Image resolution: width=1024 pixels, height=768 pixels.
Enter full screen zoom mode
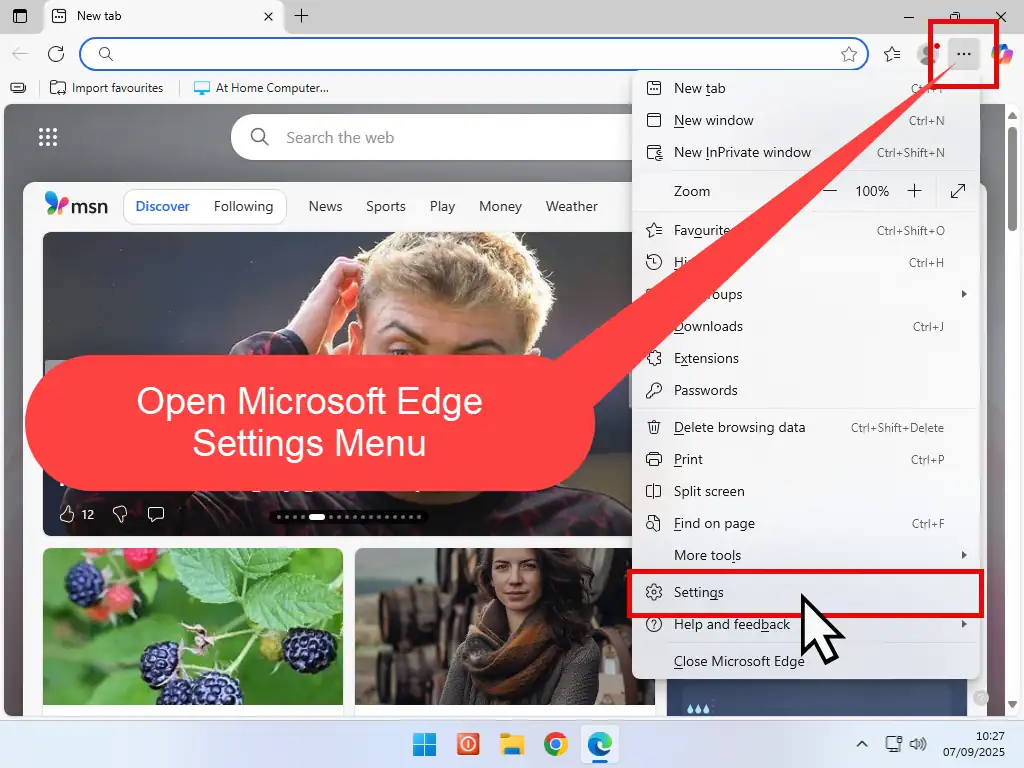(x=957, y=191)
